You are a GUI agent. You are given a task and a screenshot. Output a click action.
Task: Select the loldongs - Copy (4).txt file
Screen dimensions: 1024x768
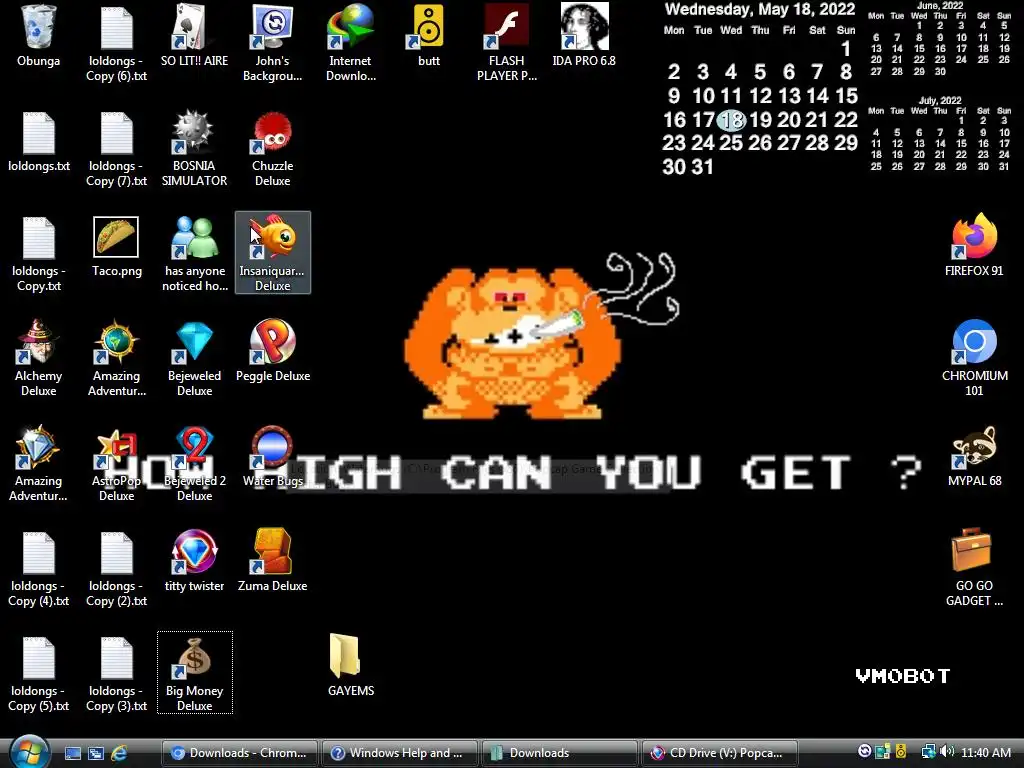click(x=39, y=569)
